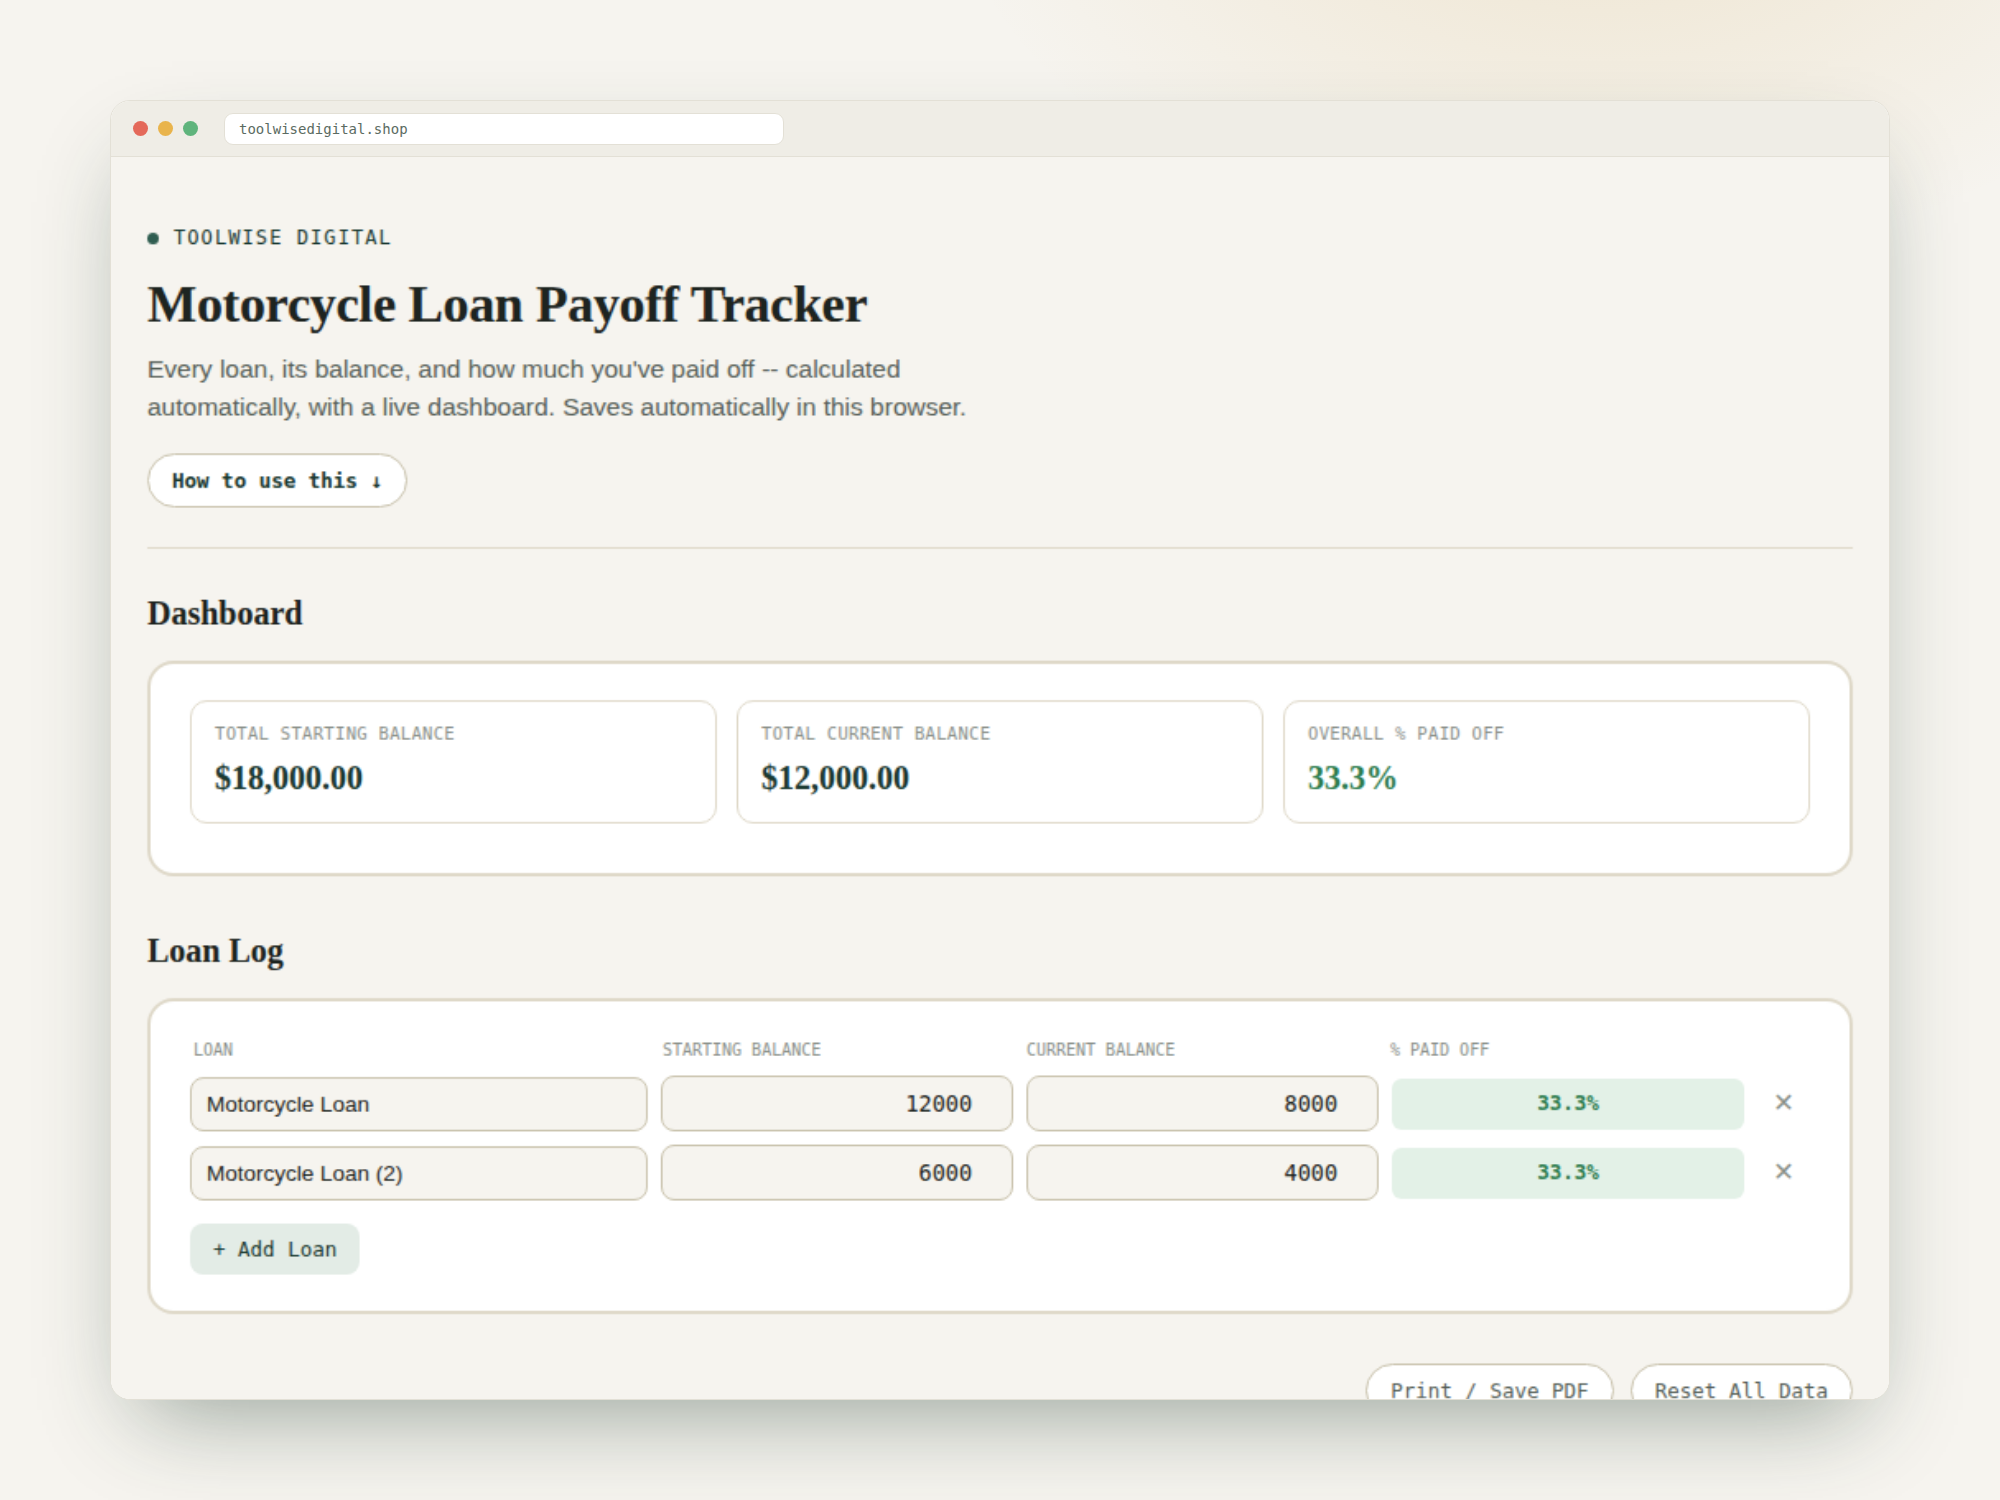Screen dimensions: 2000x1500
Task: Open the How to use this guide
Action: (x=277, y=480)
